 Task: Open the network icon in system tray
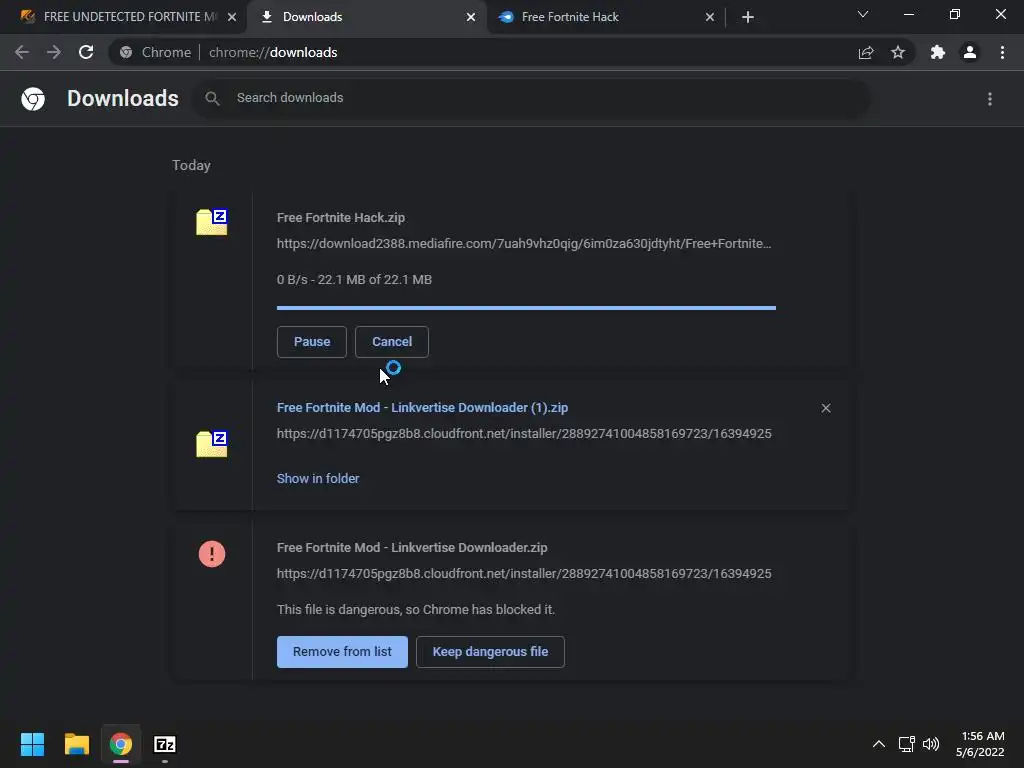pos(906,744)
